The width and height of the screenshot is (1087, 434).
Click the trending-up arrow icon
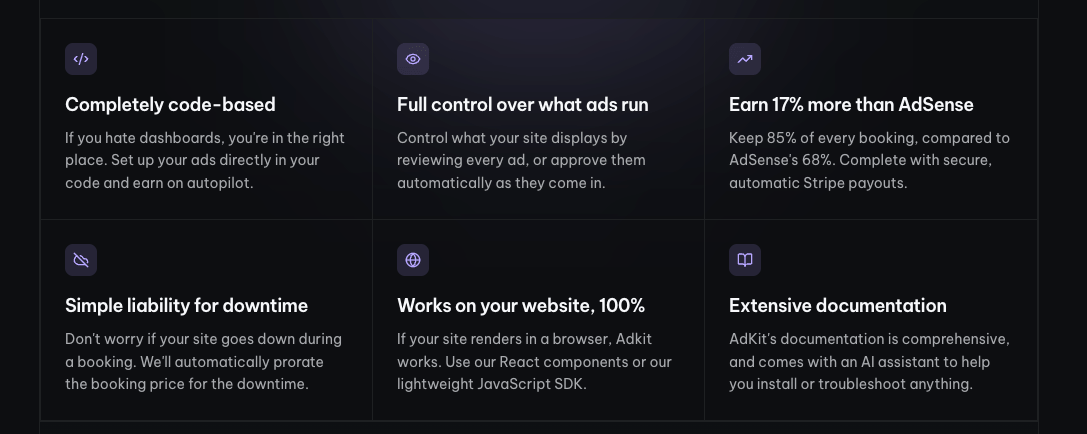point(745,59)
